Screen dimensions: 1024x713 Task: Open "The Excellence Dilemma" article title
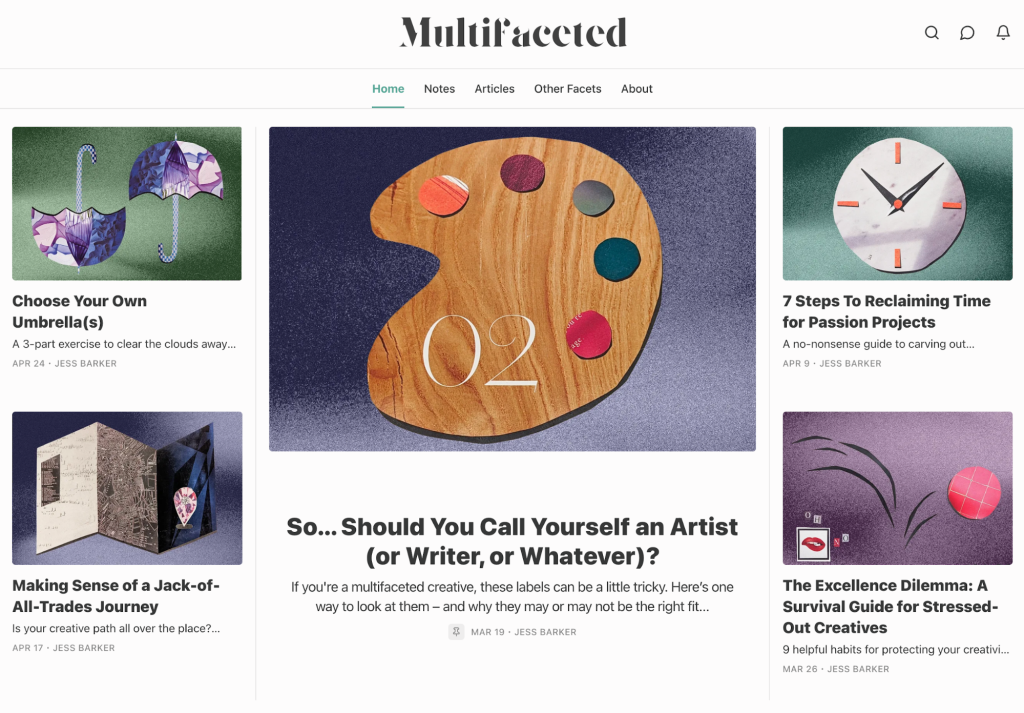tap(890, 606)
